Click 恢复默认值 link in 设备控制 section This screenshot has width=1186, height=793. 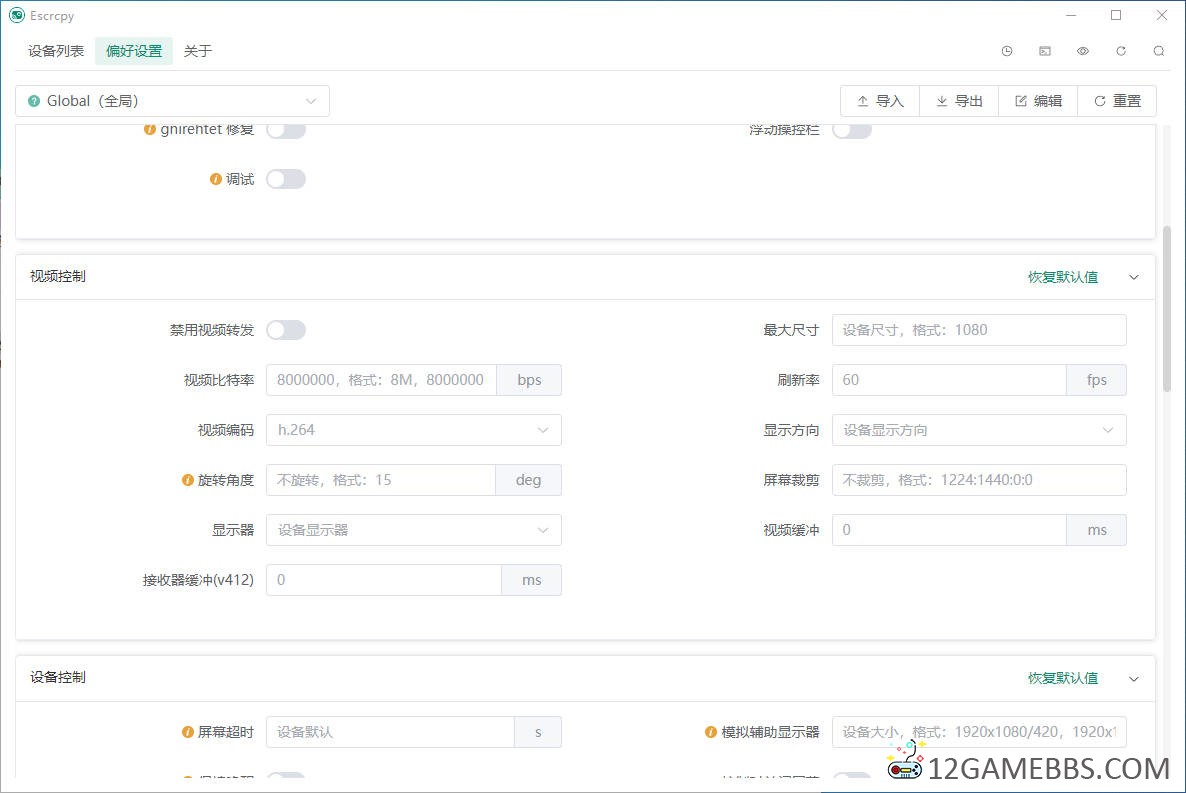click(1063, 679)
